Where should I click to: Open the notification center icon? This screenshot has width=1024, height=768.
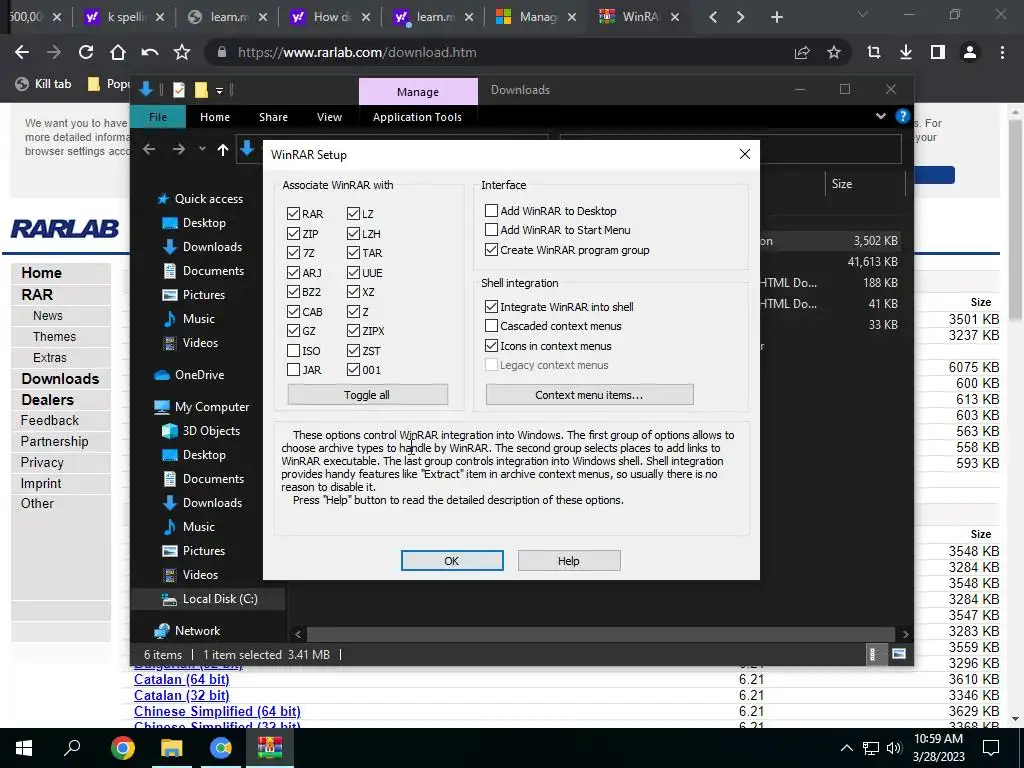click(991, 748)
